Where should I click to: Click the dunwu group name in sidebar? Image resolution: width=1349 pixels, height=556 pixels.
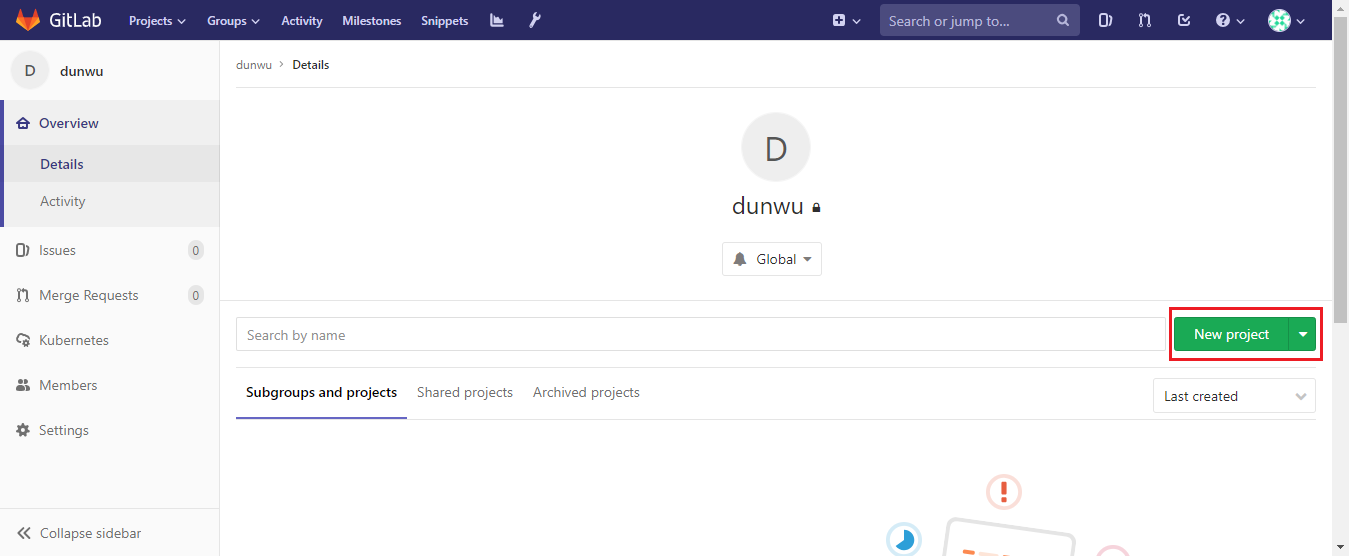82,71
